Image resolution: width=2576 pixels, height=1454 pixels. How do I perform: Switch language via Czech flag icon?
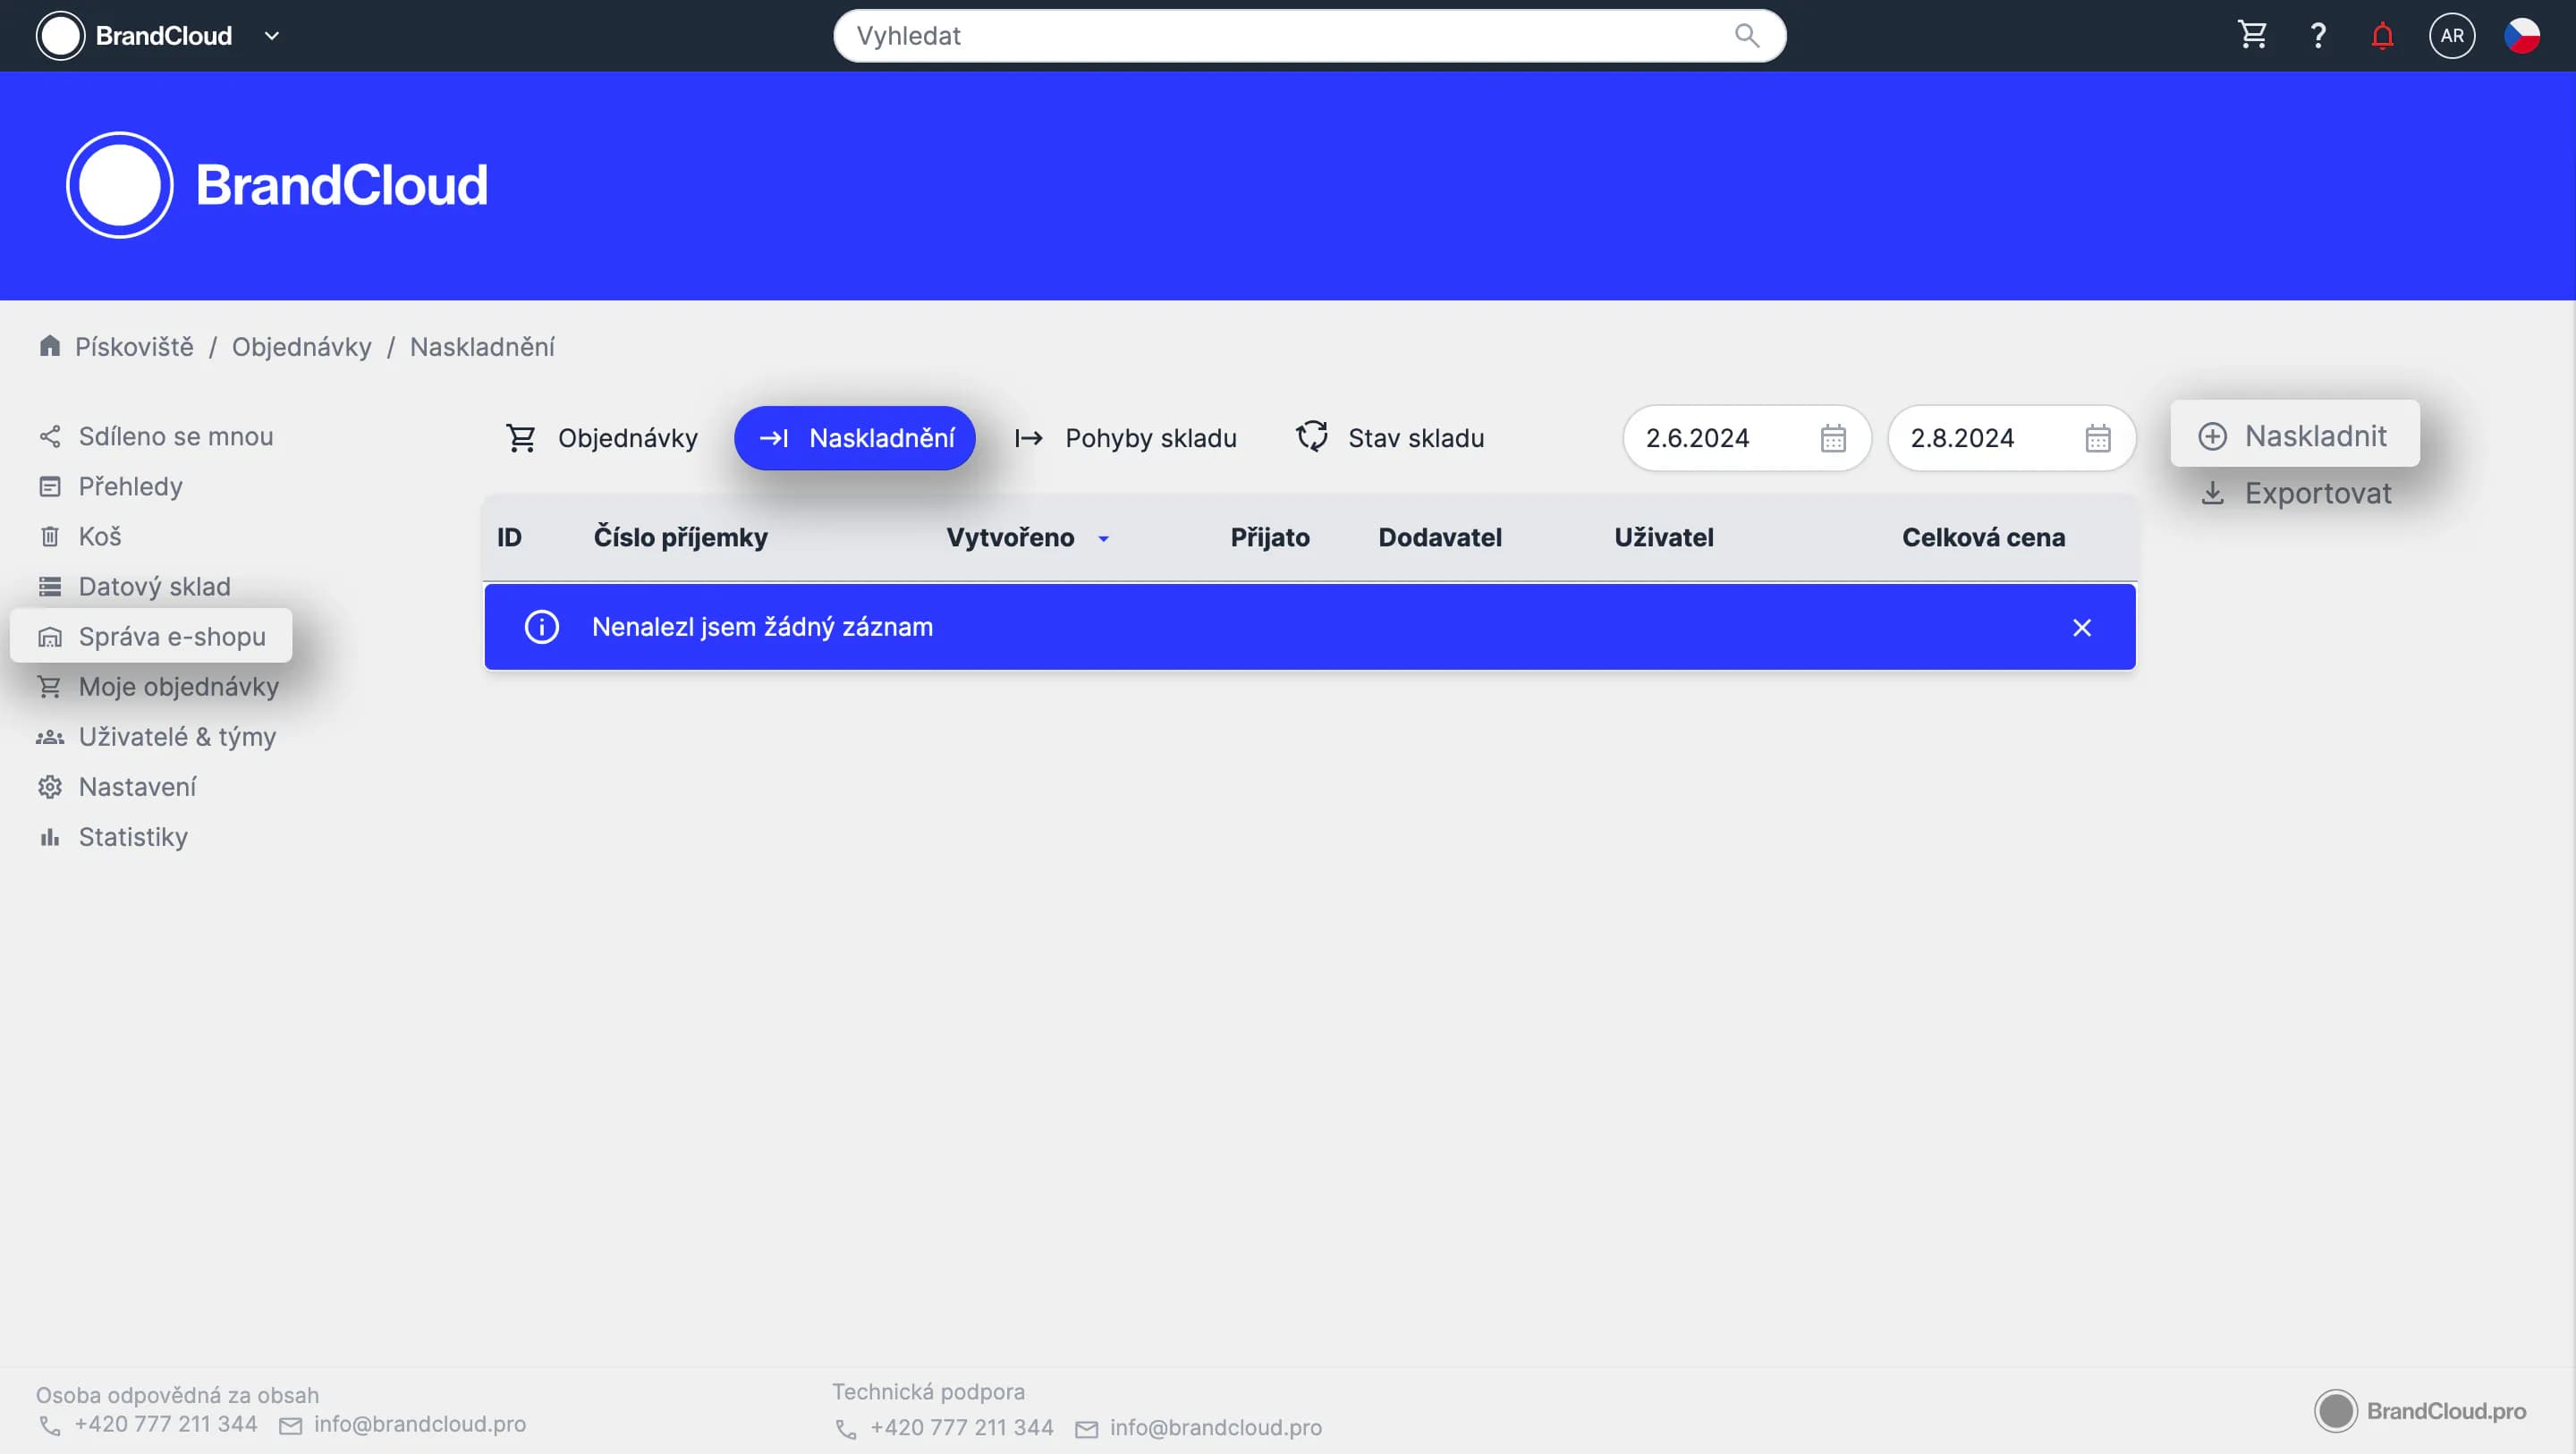click(2521, 36)
